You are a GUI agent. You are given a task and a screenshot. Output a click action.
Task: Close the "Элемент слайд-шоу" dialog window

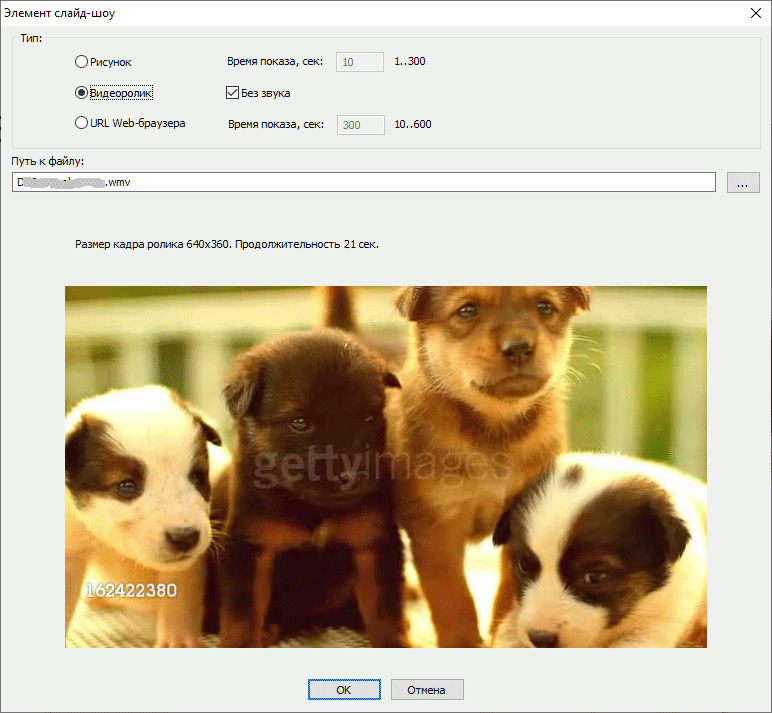coord(753,13)
